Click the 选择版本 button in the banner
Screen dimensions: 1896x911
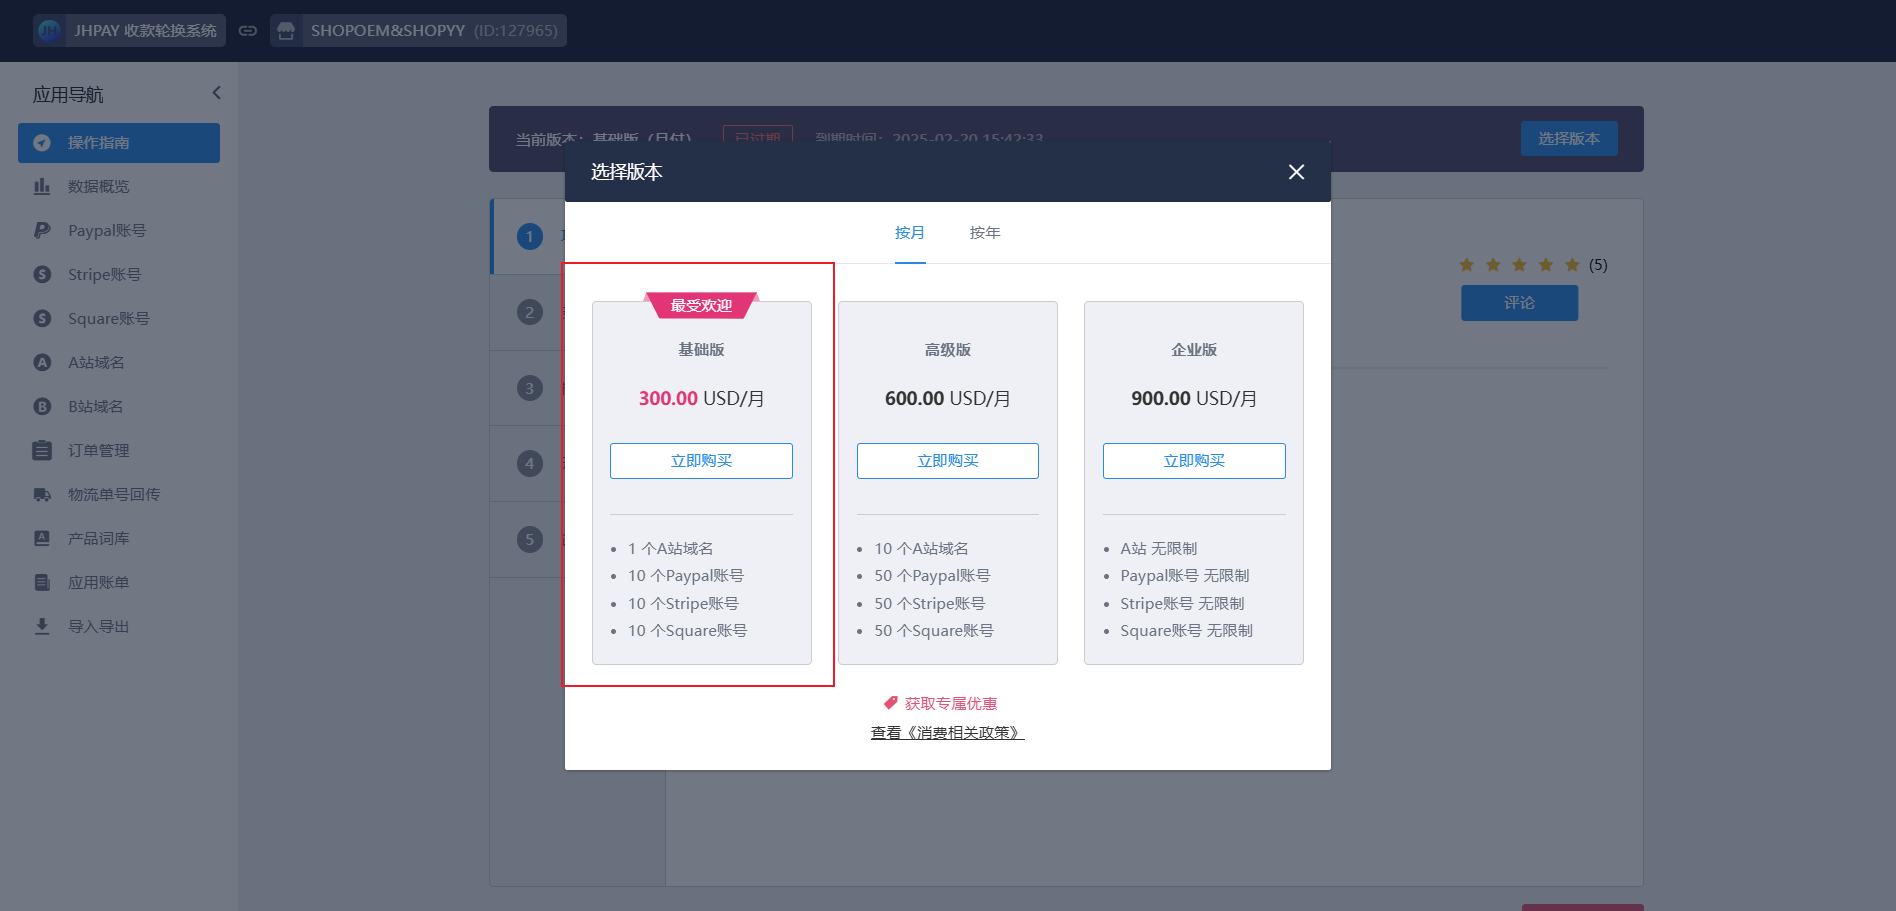coord(1569,139)
